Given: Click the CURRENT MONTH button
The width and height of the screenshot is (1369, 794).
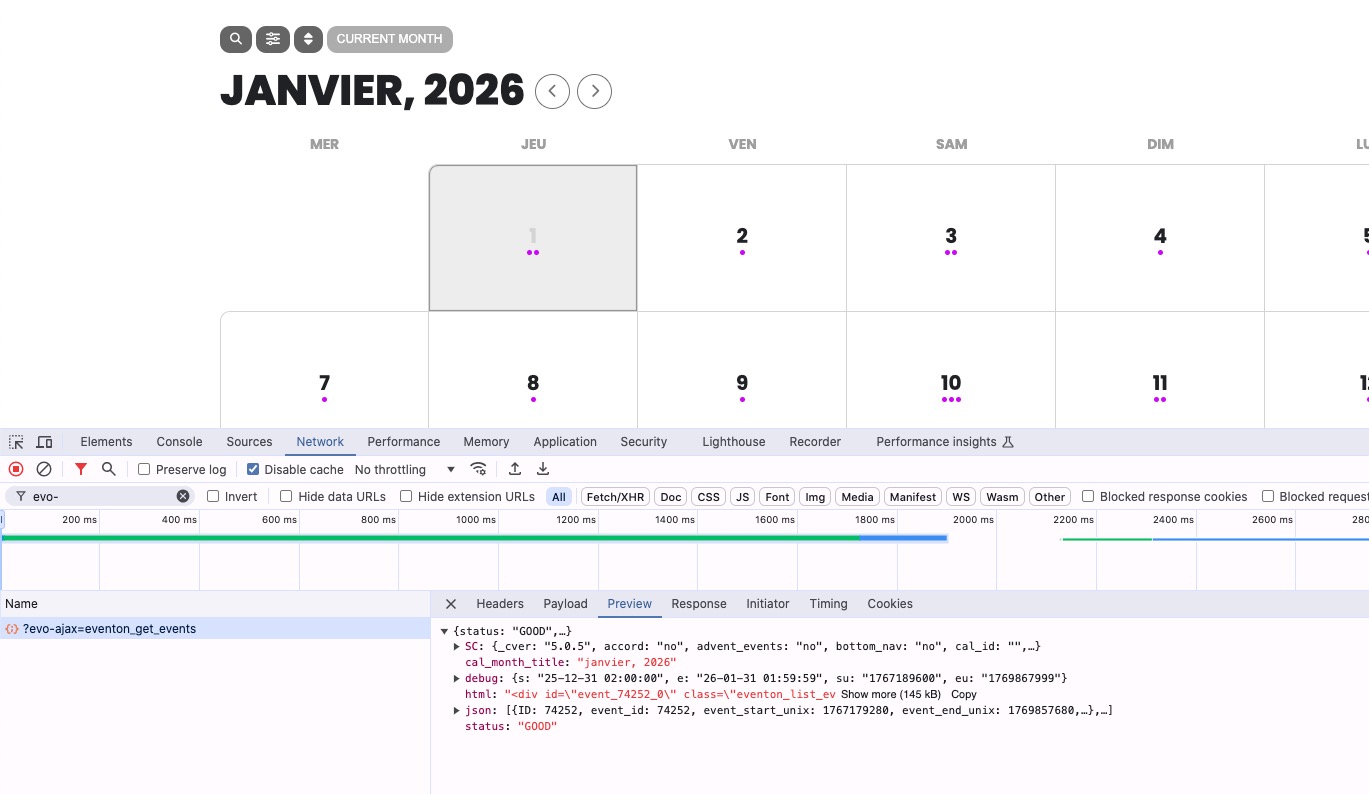Looking at the screenshot, I should pos(389,39).
